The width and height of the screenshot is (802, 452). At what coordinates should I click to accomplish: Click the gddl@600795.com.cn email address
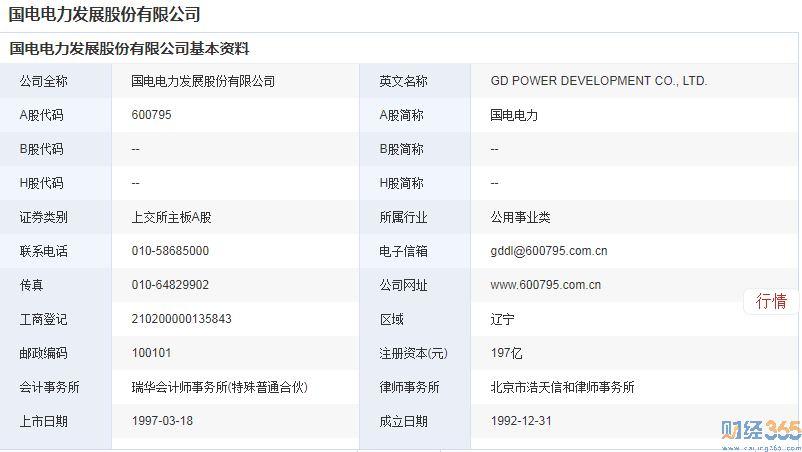tap(548, 251)
